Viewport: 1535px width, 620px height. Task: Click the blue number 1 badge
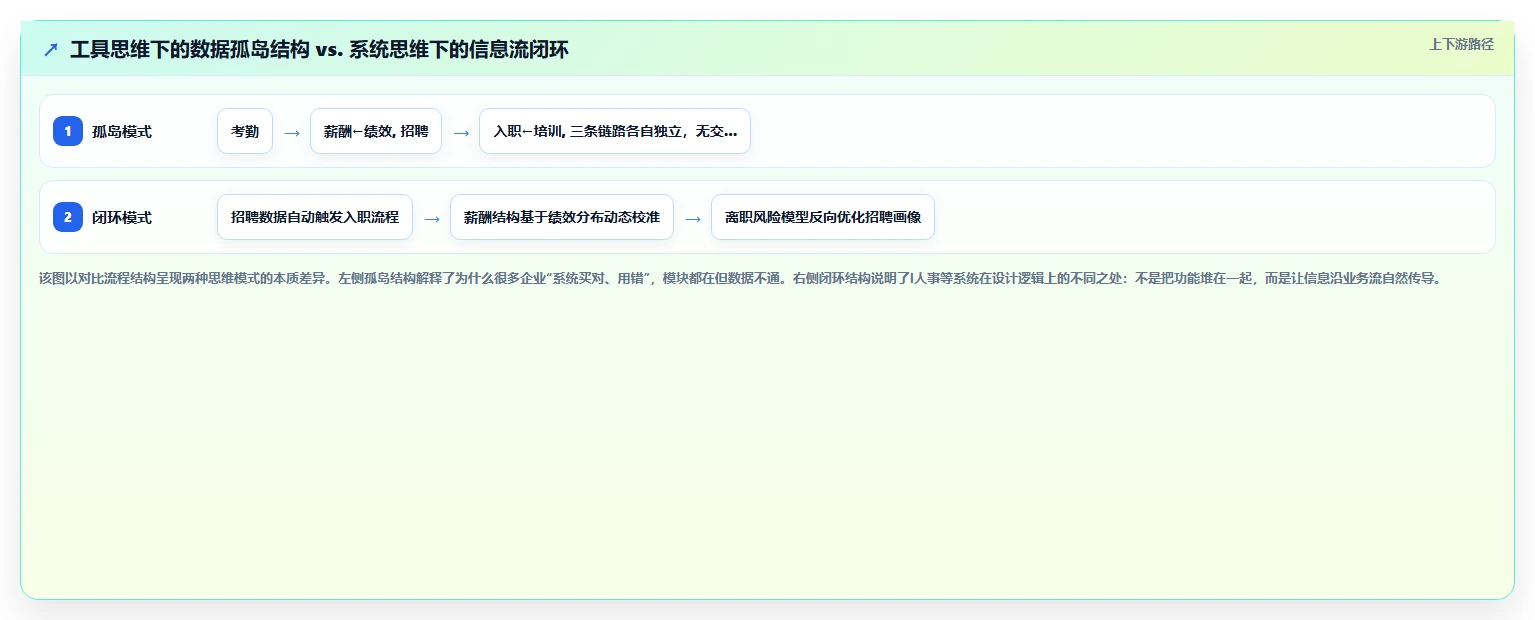tap(68, 131)
